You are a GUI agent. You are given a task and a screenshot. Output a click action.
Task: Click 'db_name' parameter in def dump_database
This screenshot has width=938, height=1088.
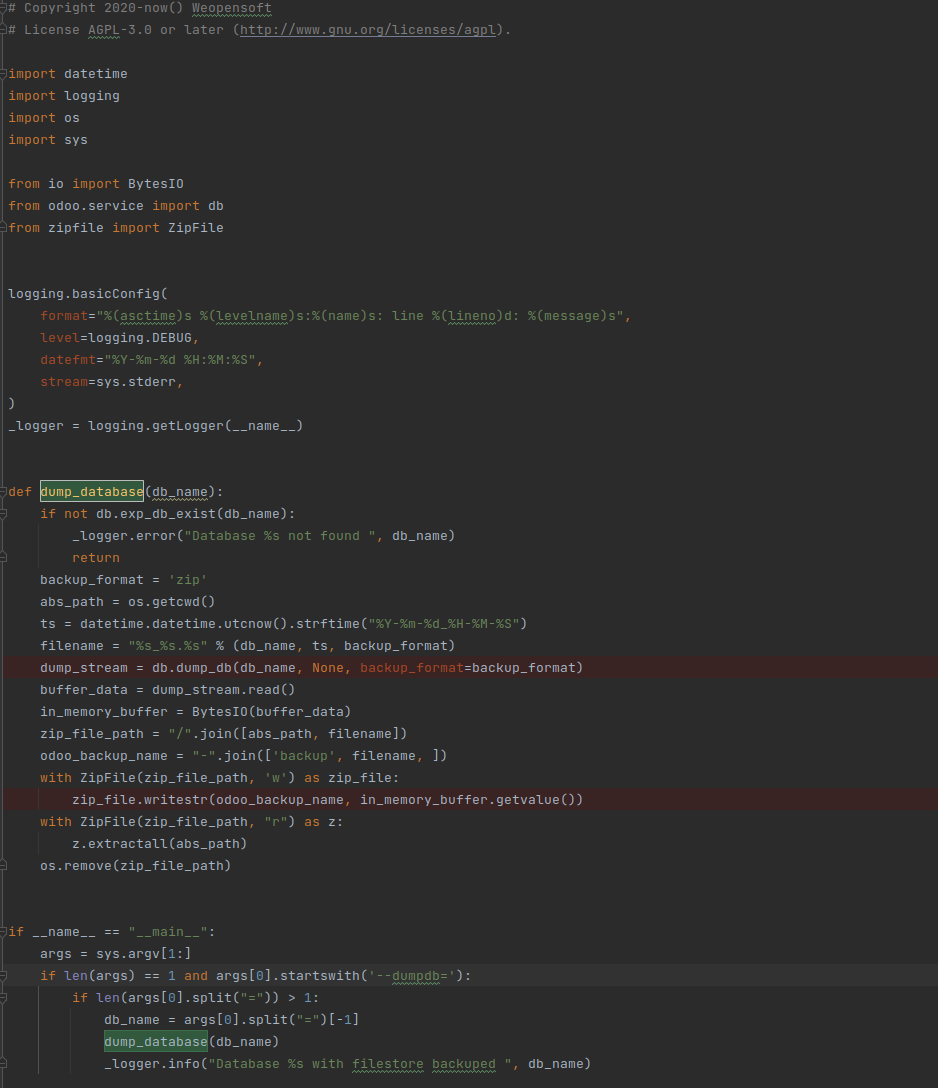(x=180, y=492)
